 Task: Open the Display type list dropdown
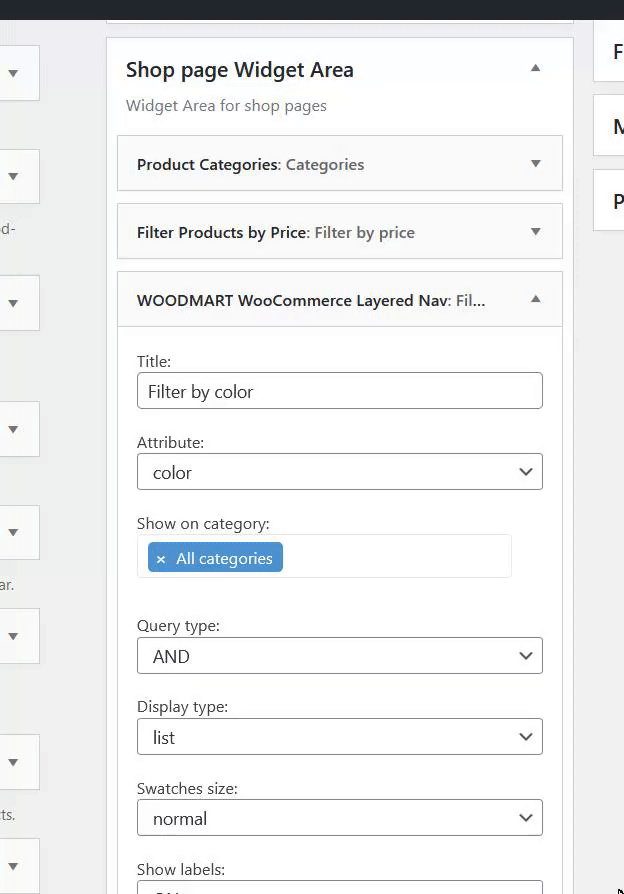pyautogui.click(x=339, y=737)
